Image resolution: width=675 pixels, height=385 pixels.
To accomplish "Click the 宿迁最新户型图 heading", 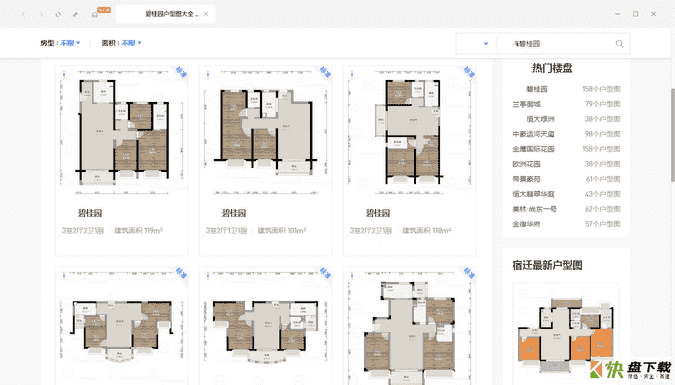I will click(547, 265).
